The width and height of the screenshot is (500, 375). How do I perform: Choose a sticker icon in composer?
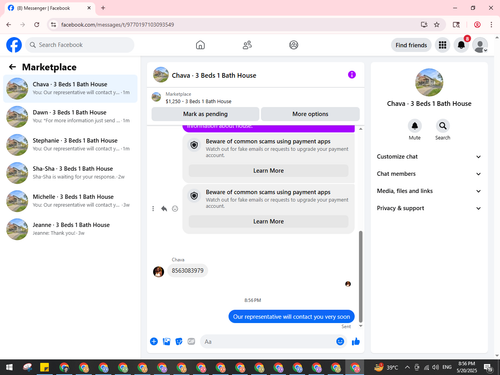click(x=179, y=341)
